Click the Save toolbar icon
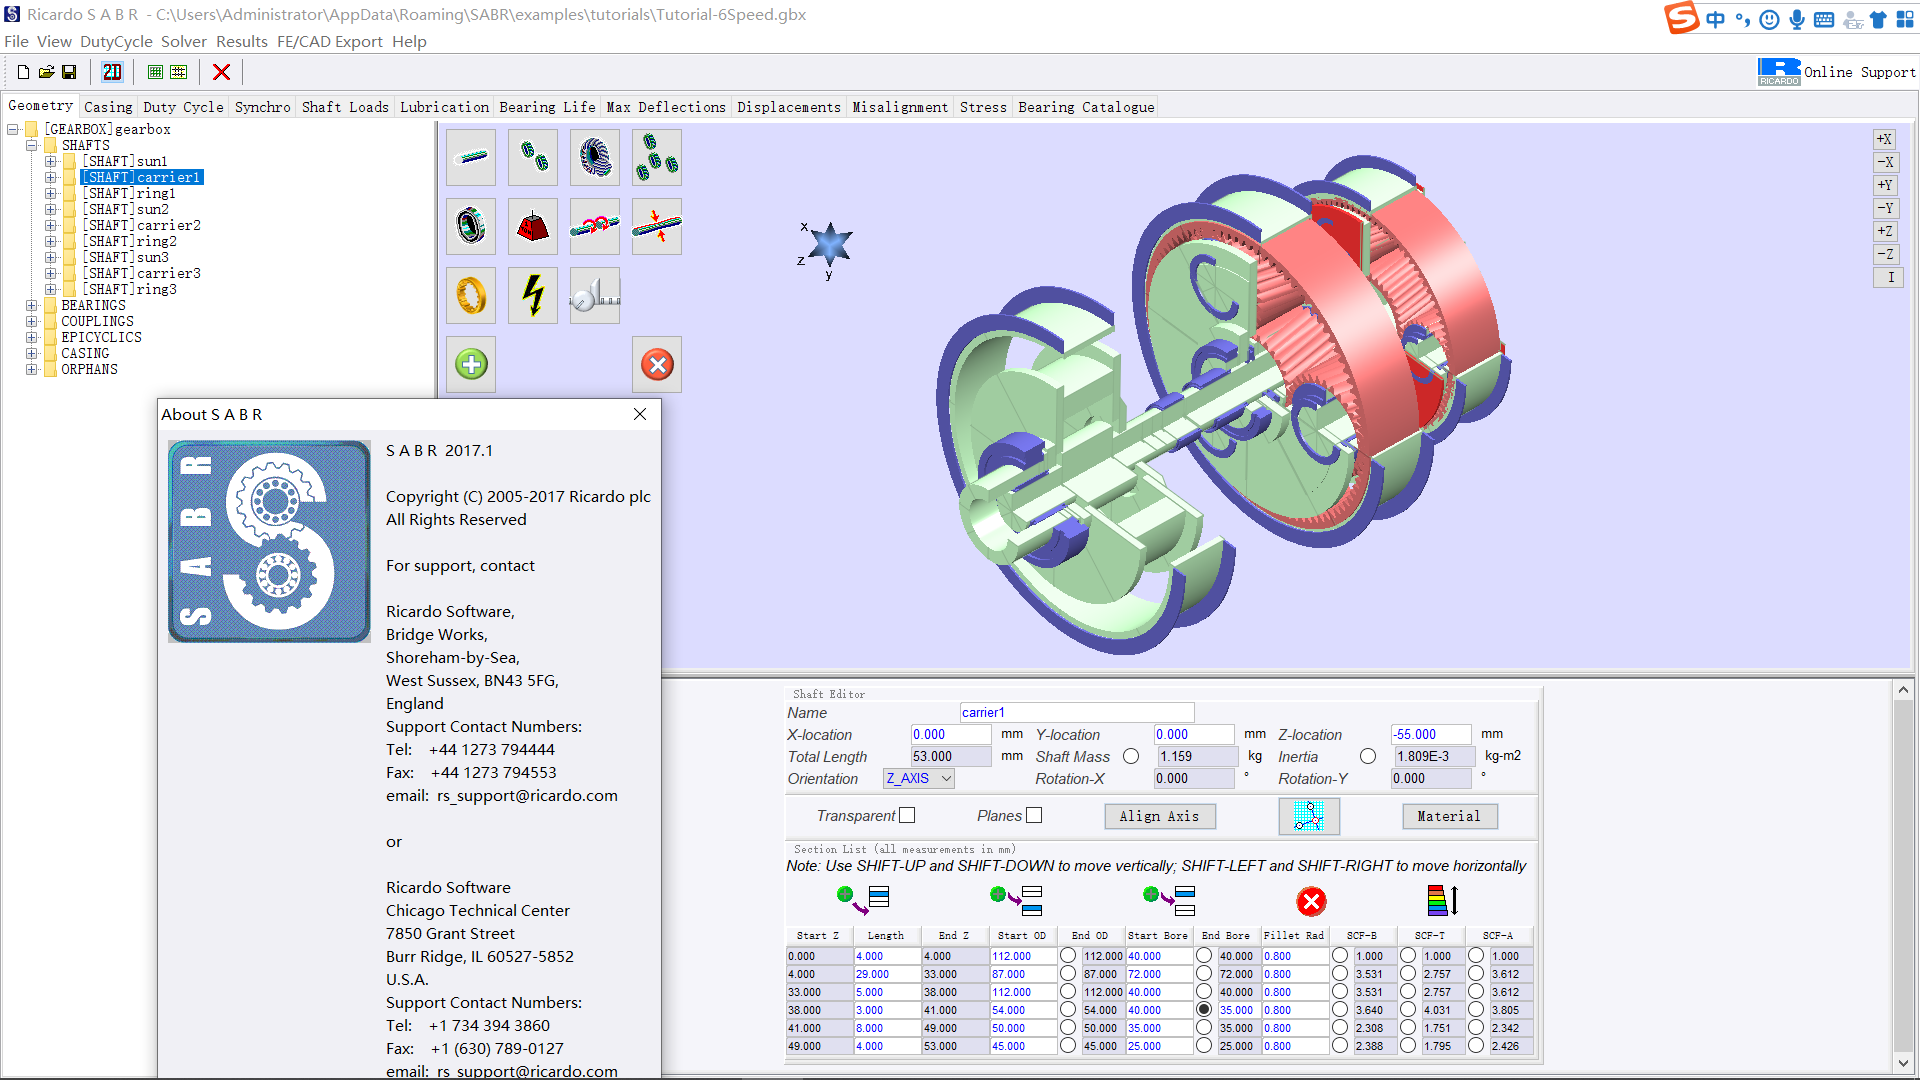 point(69,72)
